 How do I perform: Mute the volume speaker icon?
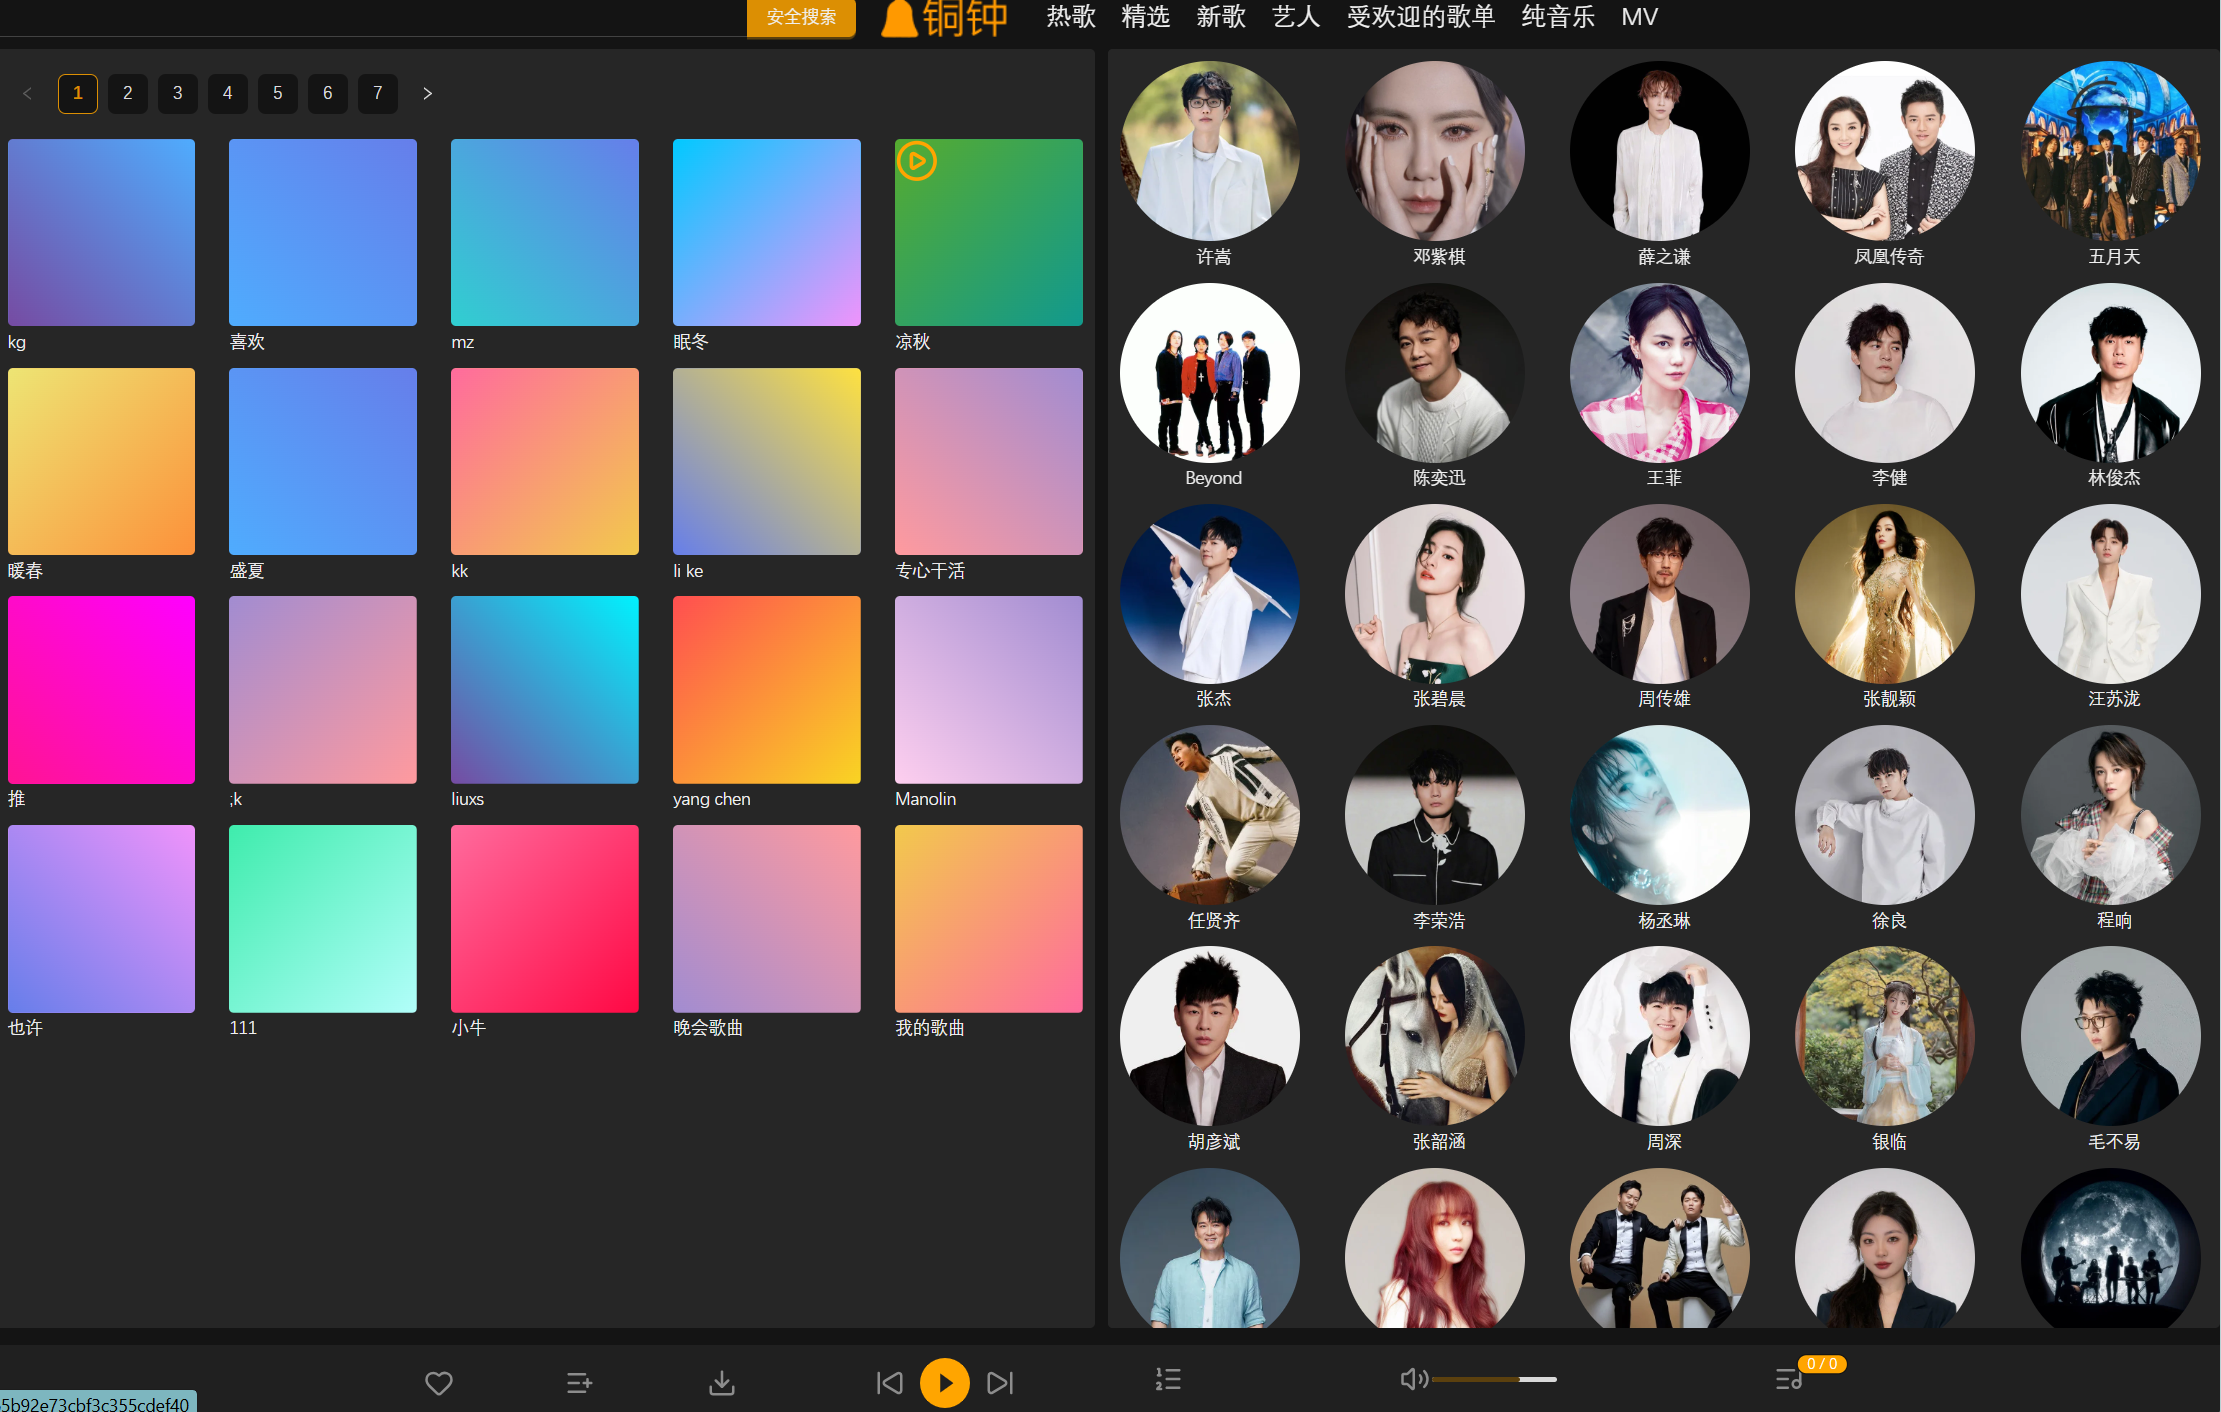[1413, 1380]
